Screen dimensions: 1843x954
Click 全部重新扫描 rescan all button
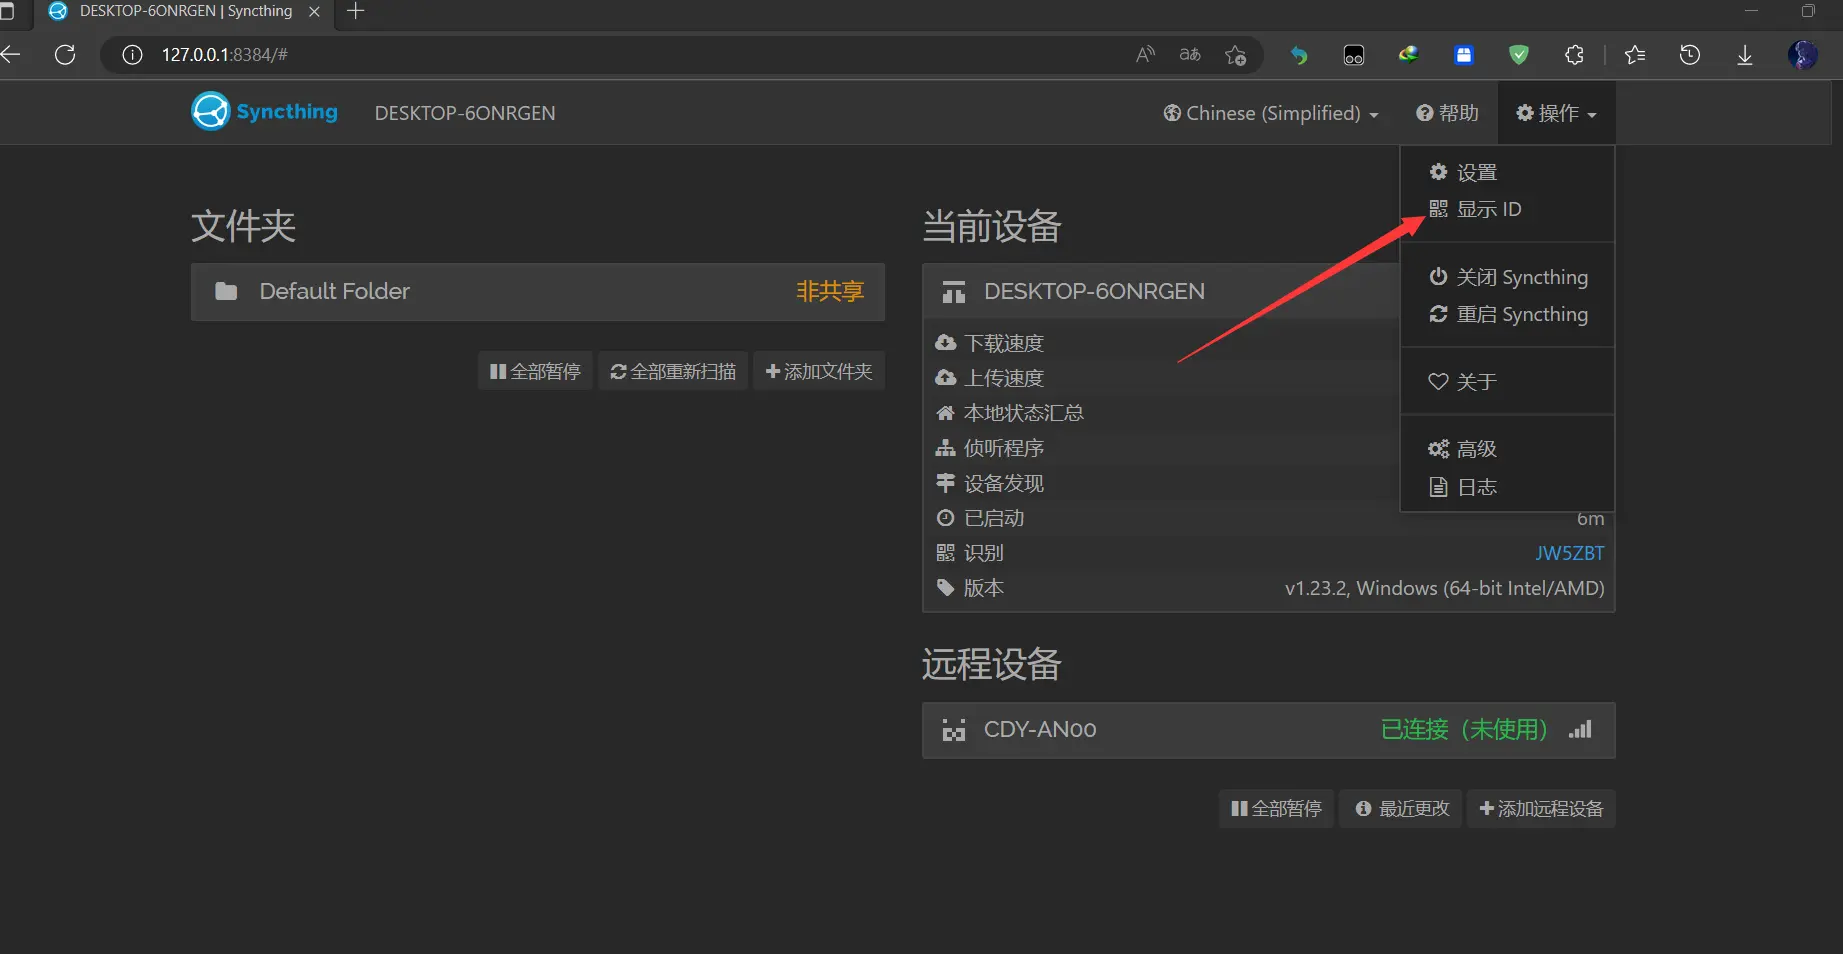pyautogui.click(x=673, y=371)
